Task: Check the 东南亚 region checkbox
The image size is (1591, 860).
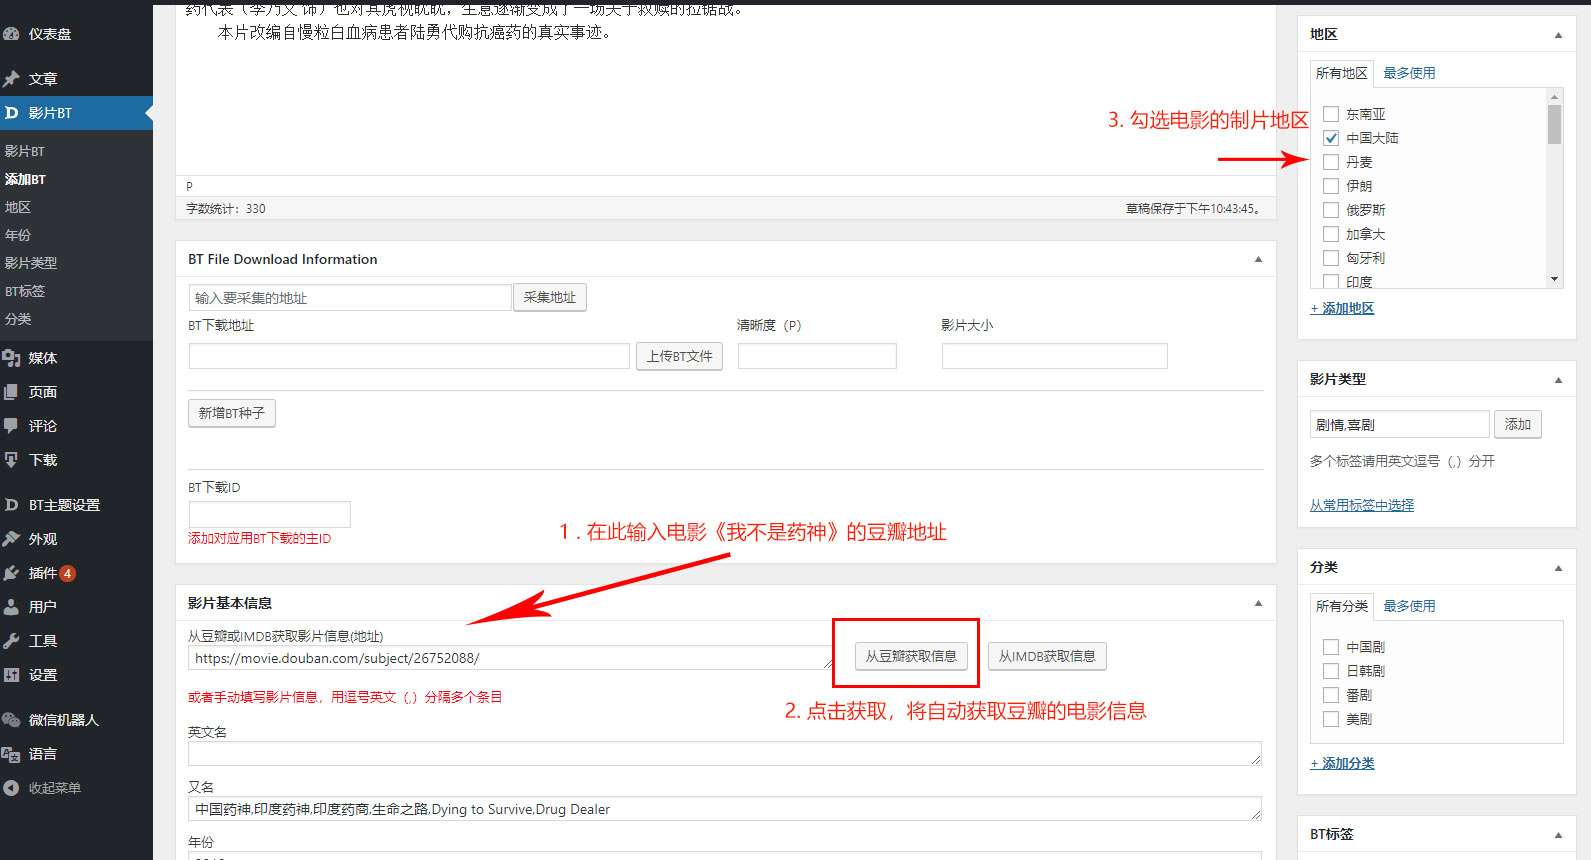Action: click(1331, 114)
